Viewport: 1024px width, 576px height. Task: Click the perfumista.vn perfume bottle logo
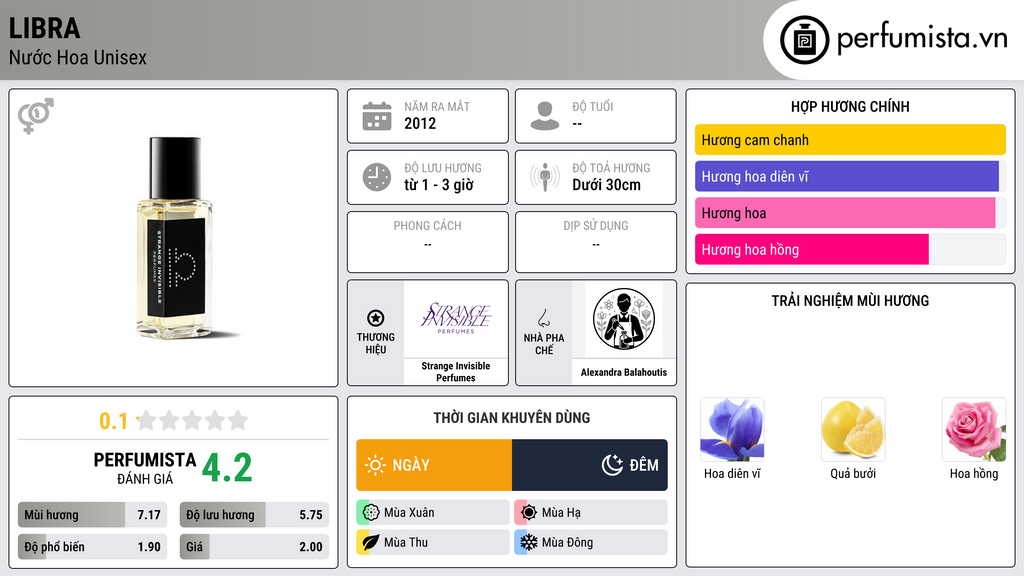804,40
